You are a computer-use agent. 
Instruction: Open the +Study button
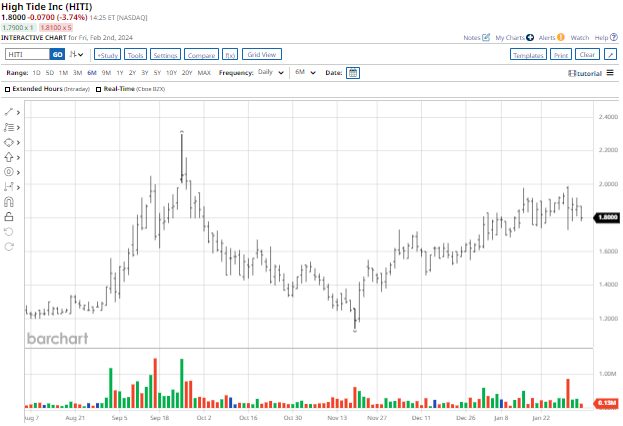pyautogui.click(x=108, y=55)
